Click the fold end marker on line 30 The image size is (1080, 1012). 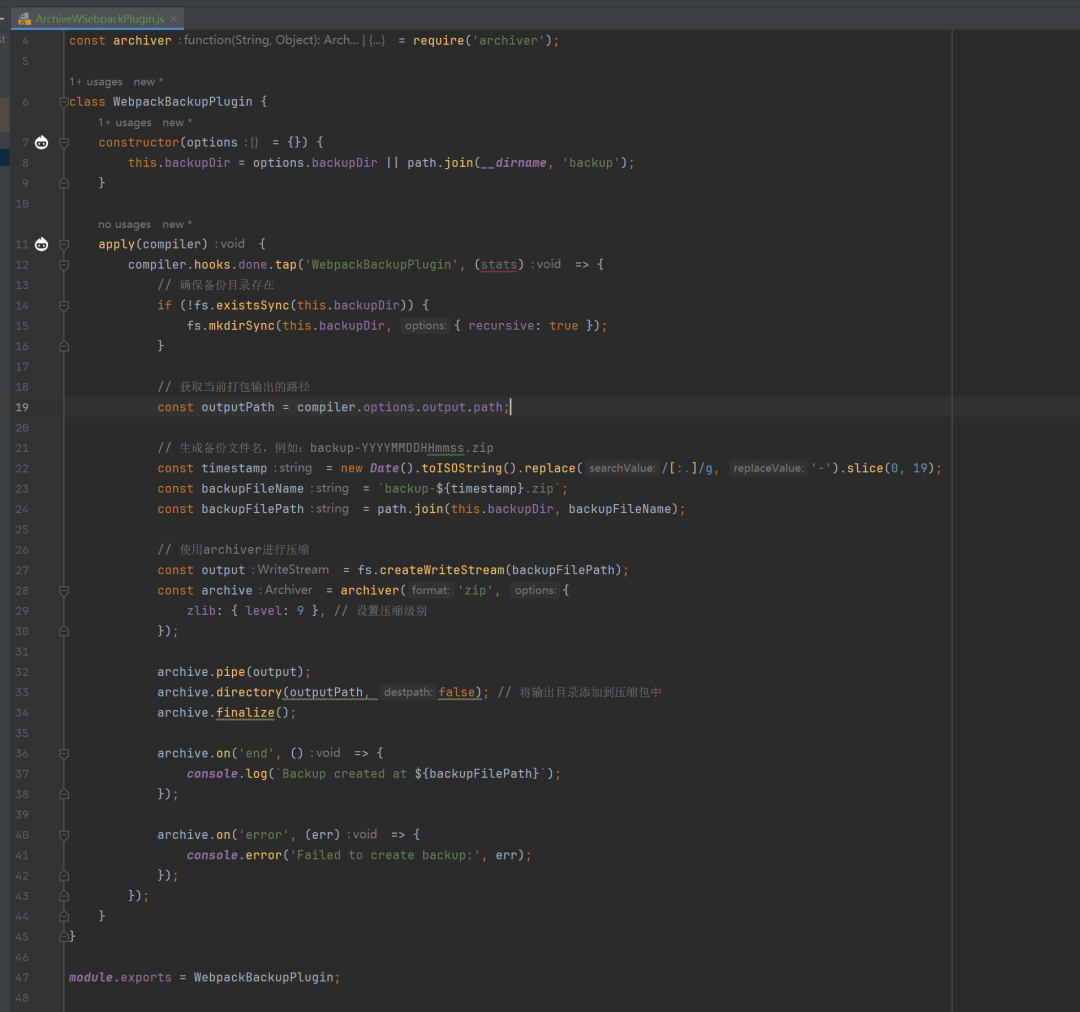pyautogui.click(x=64, y=631)
